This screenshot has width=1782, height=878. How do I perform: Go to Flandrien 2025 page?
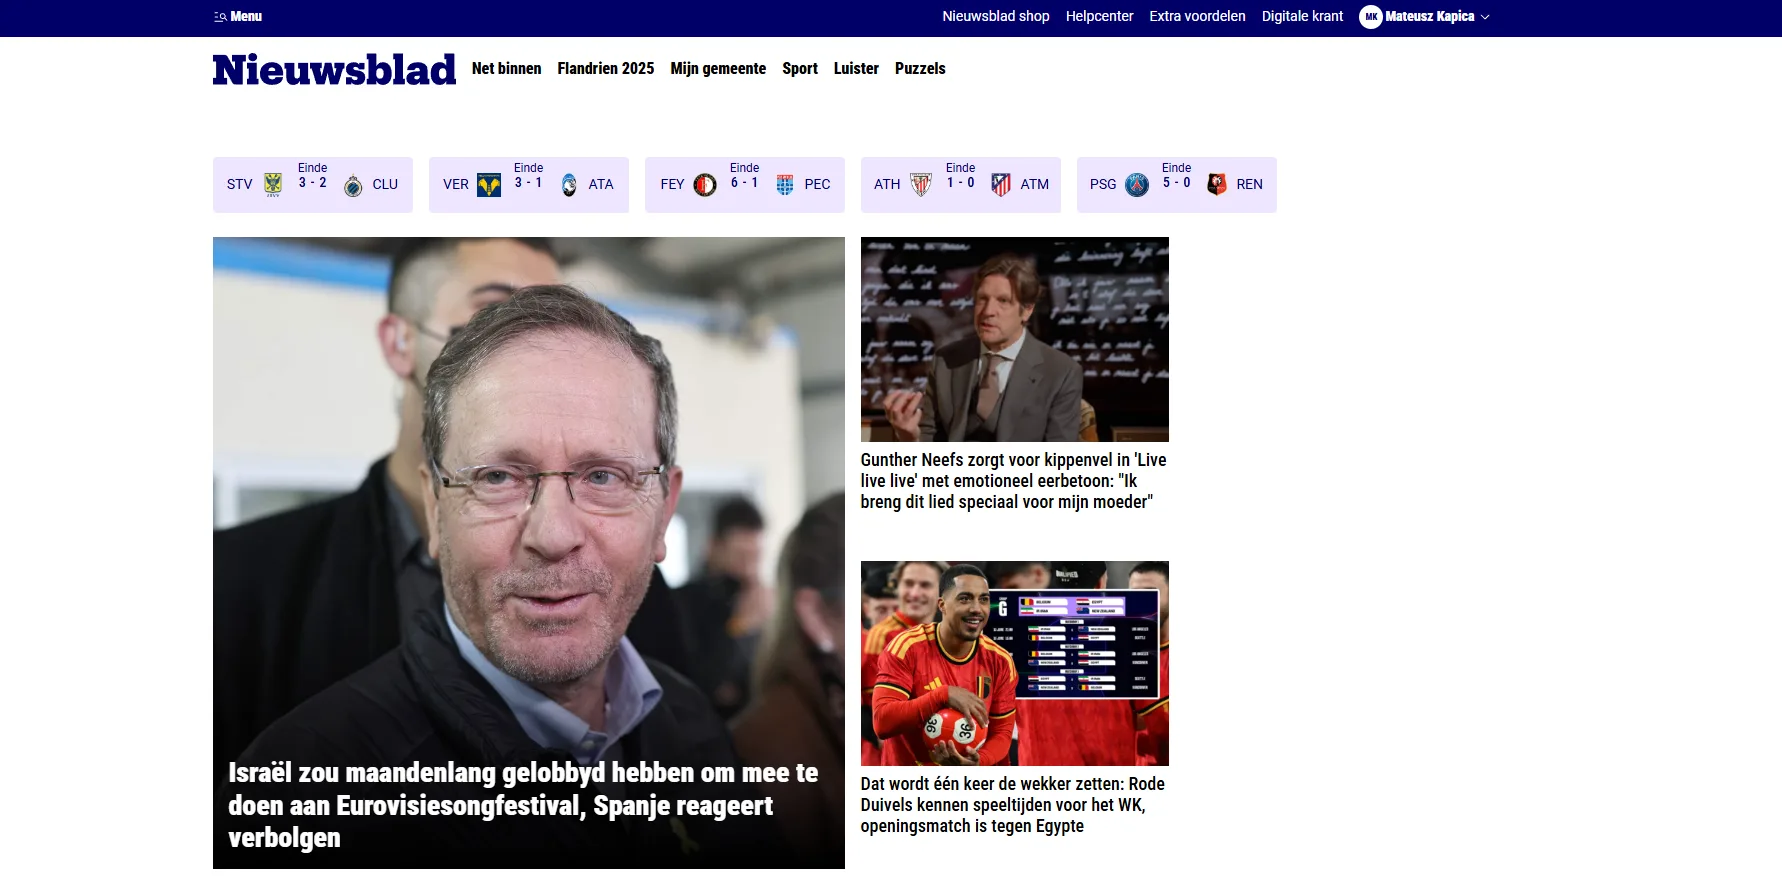(606, 68)
